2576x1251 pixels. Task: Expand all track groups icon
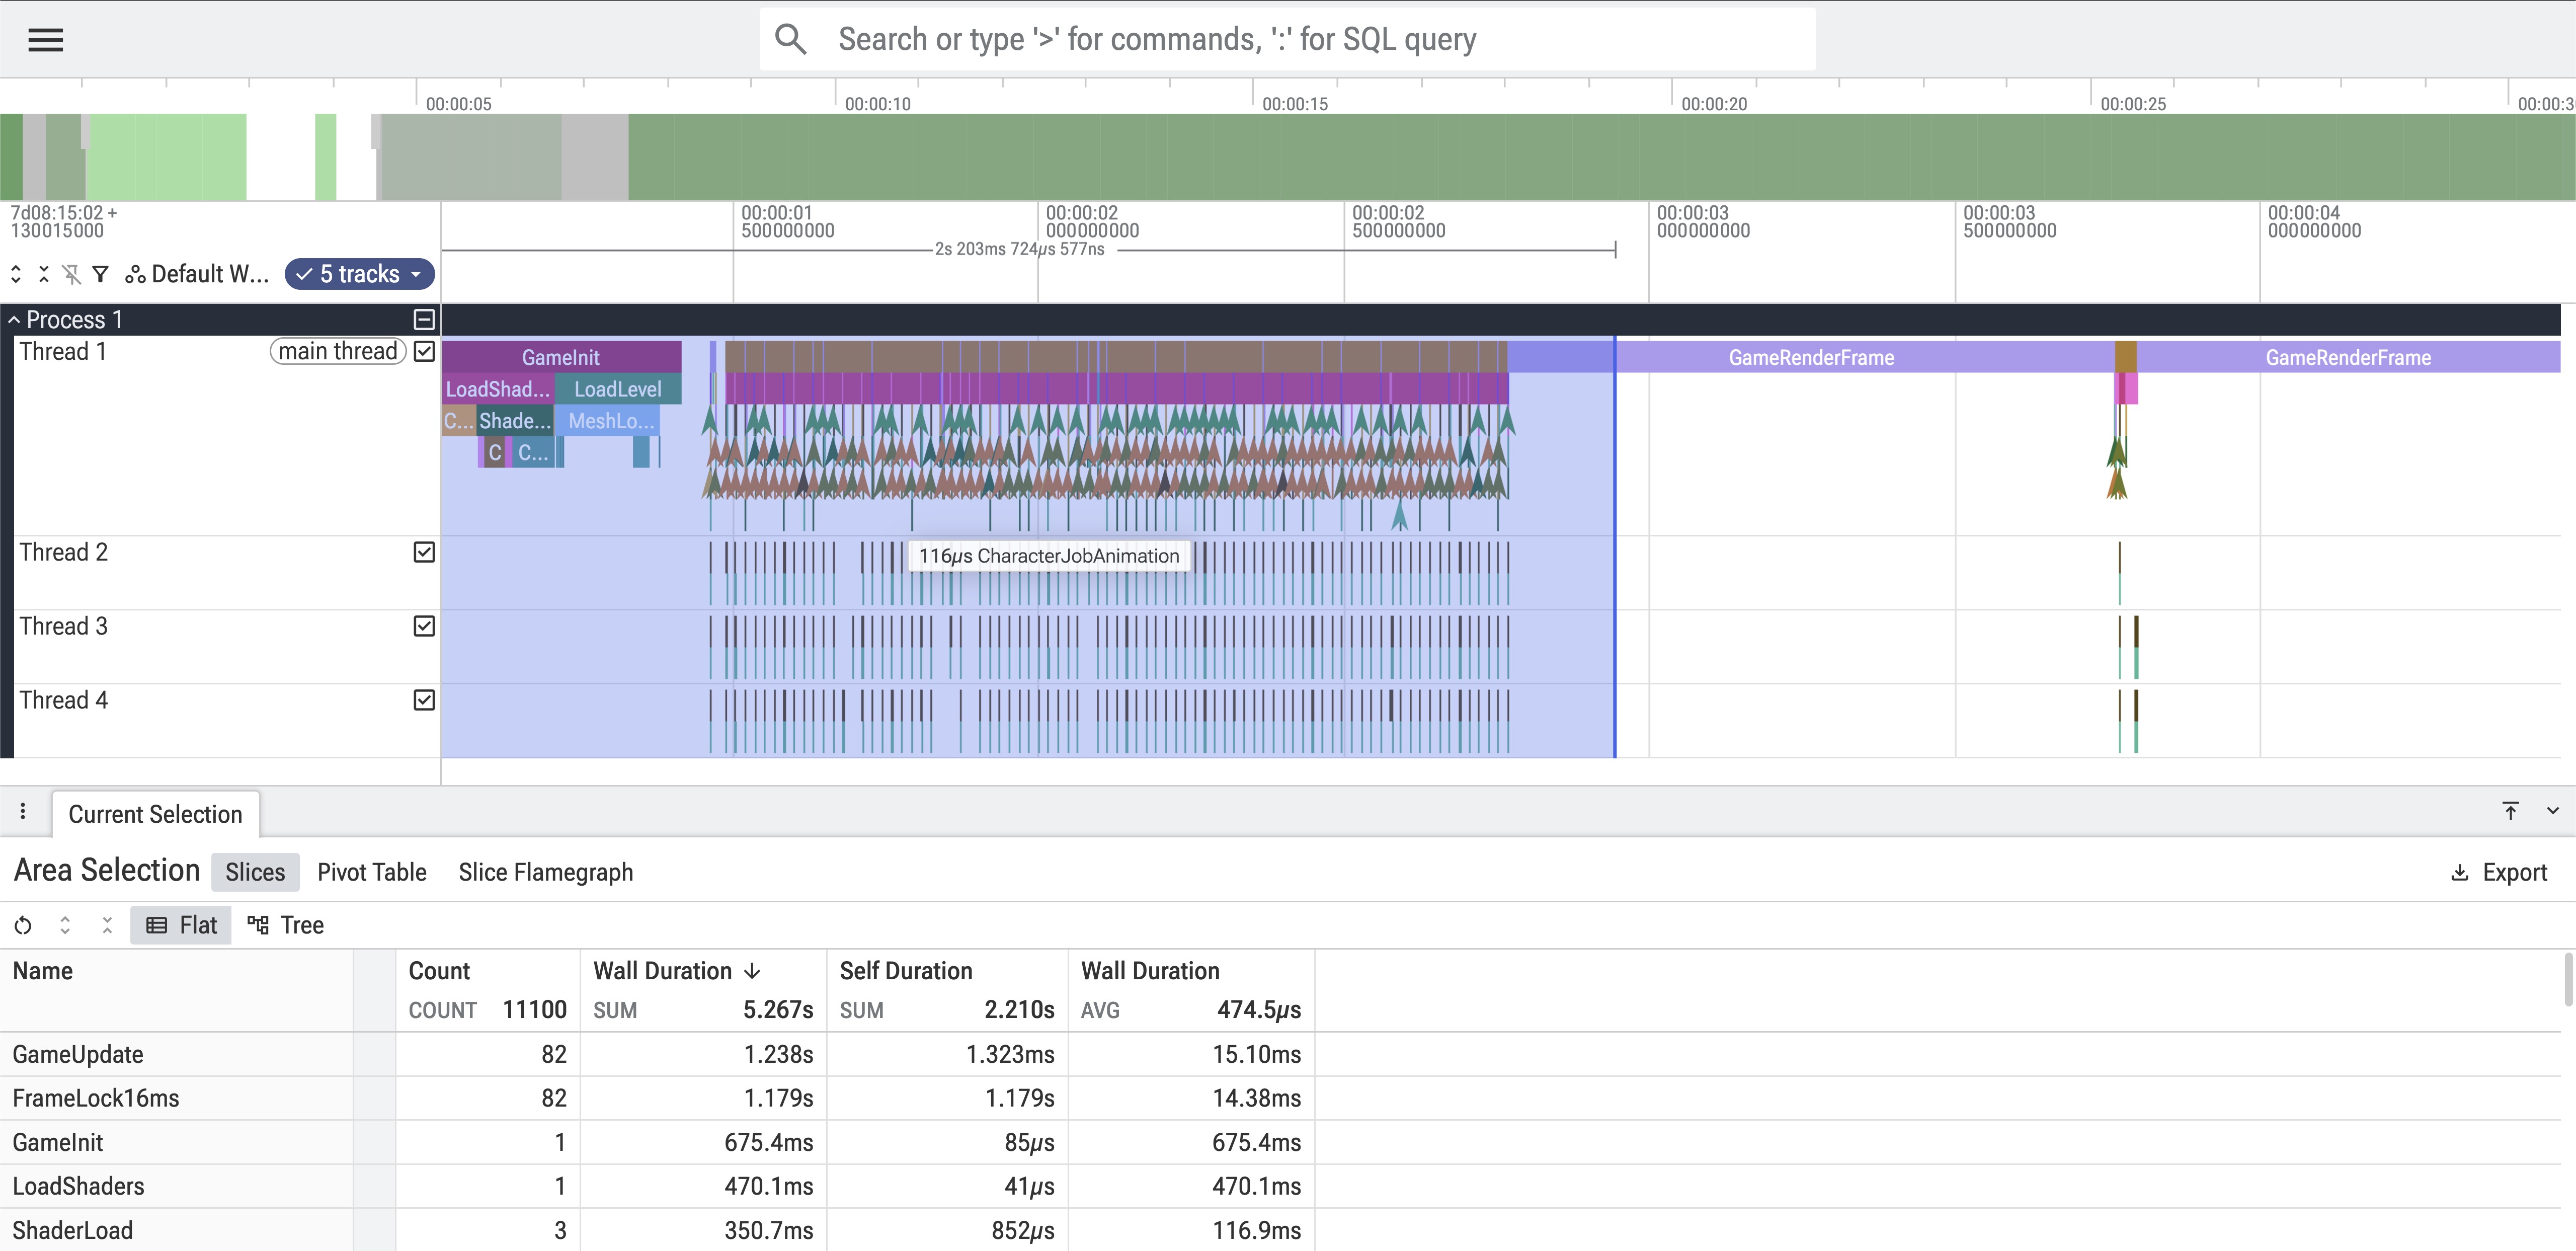coord(16,274)
